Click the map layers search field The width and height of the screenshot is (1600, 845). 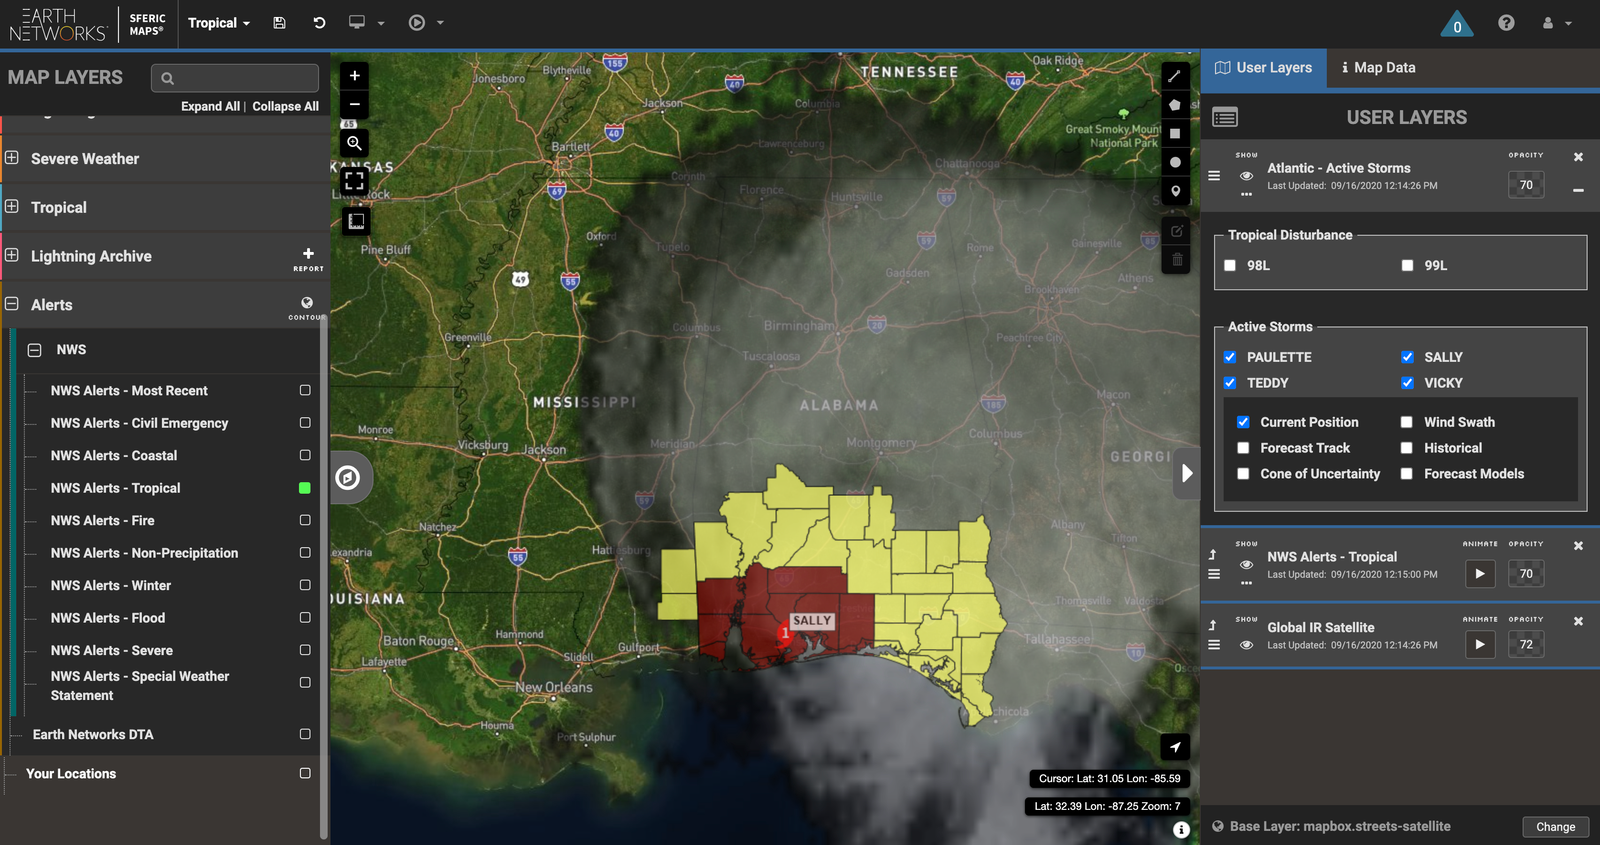coord(235,78)
